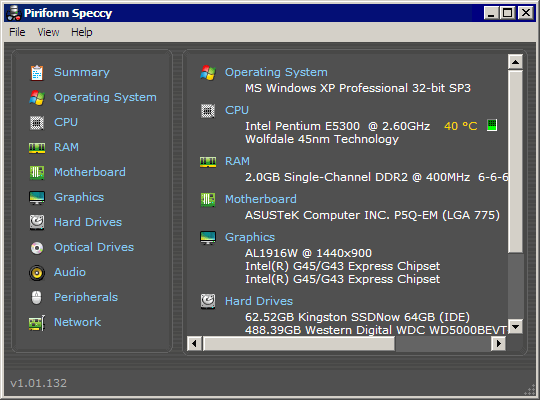Screen dimensions: 540x400
Task: Click the Hard Drives disk icon in sidebar
Action: [x=37, y=223]
